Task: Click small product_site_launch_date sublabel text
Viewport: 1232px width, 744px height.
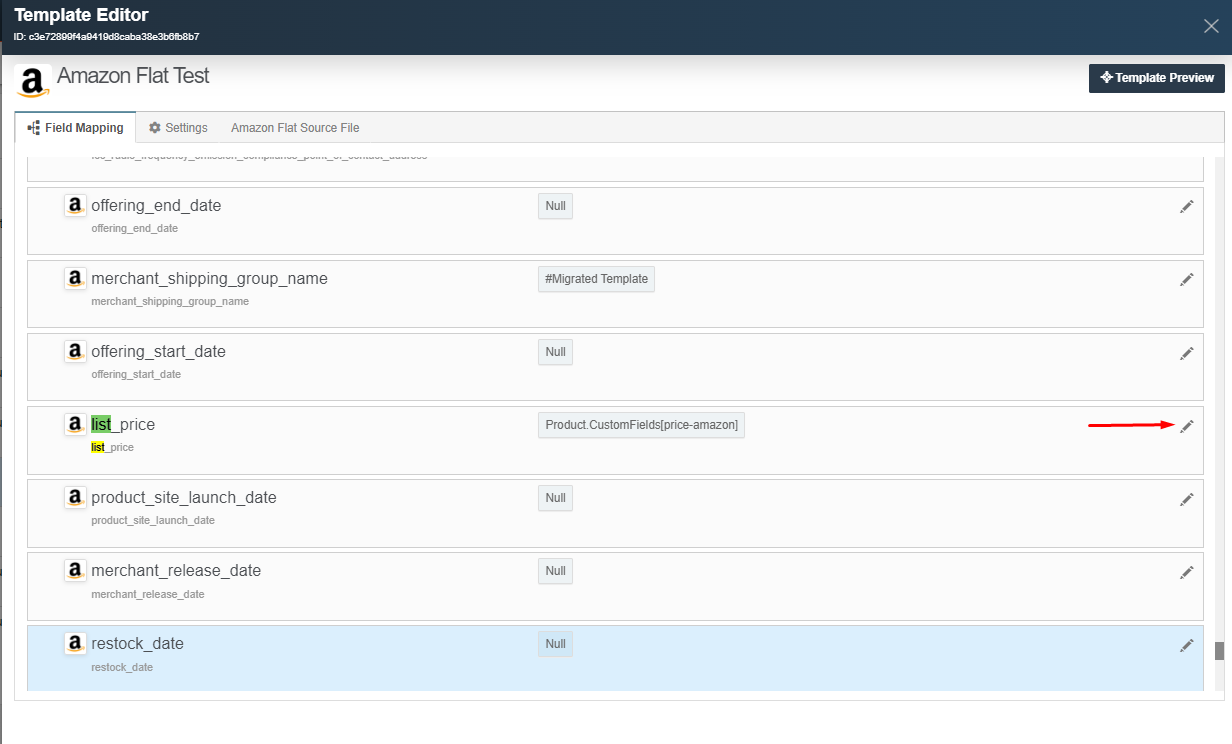Action: pyautogui.click(x=153, y=521)
